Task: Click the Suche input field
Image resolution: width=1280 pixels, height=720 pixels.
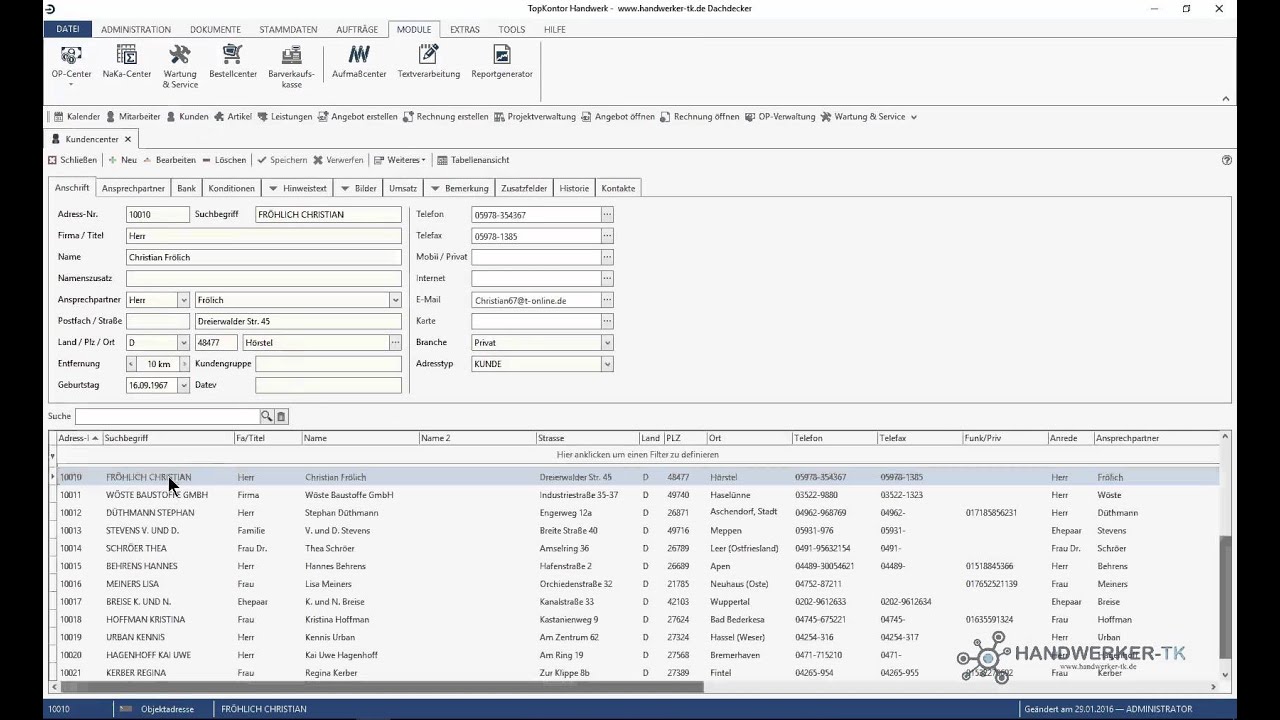Action: pyautogui.click(x=167, y=416)
